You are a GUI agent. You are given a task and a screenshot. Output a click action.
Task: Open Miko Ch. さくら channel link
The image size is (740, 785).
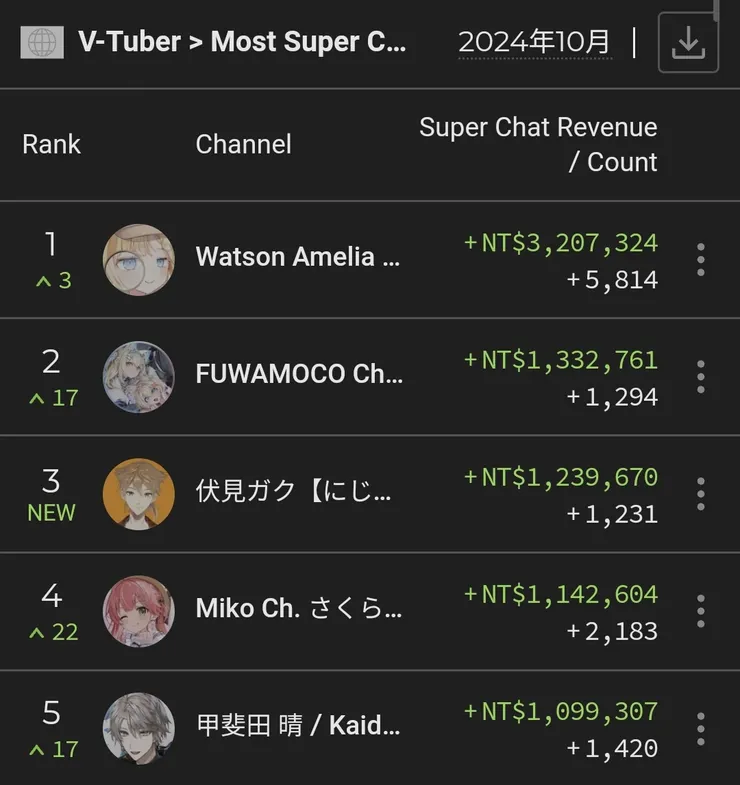298,609
